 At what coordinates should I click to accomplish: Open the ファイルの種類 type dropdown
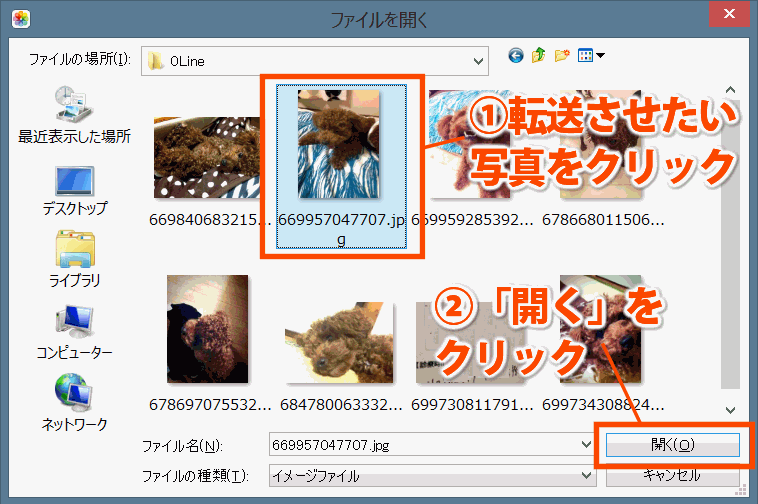click(585, 476)
